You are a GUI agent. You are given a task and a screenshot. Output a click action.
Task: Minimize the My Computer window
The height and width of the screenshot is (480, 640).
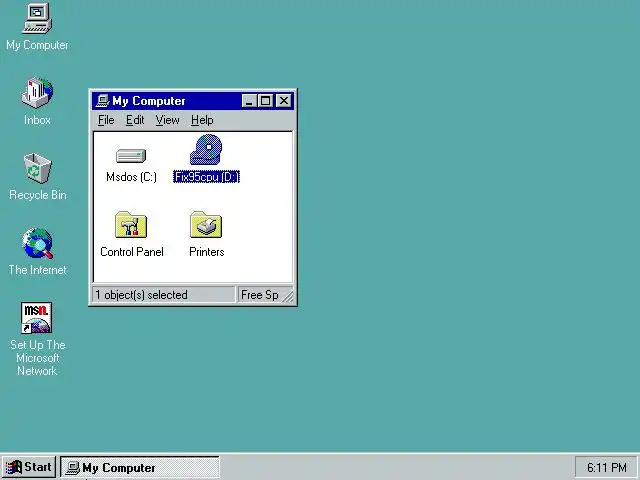point(249,101)
